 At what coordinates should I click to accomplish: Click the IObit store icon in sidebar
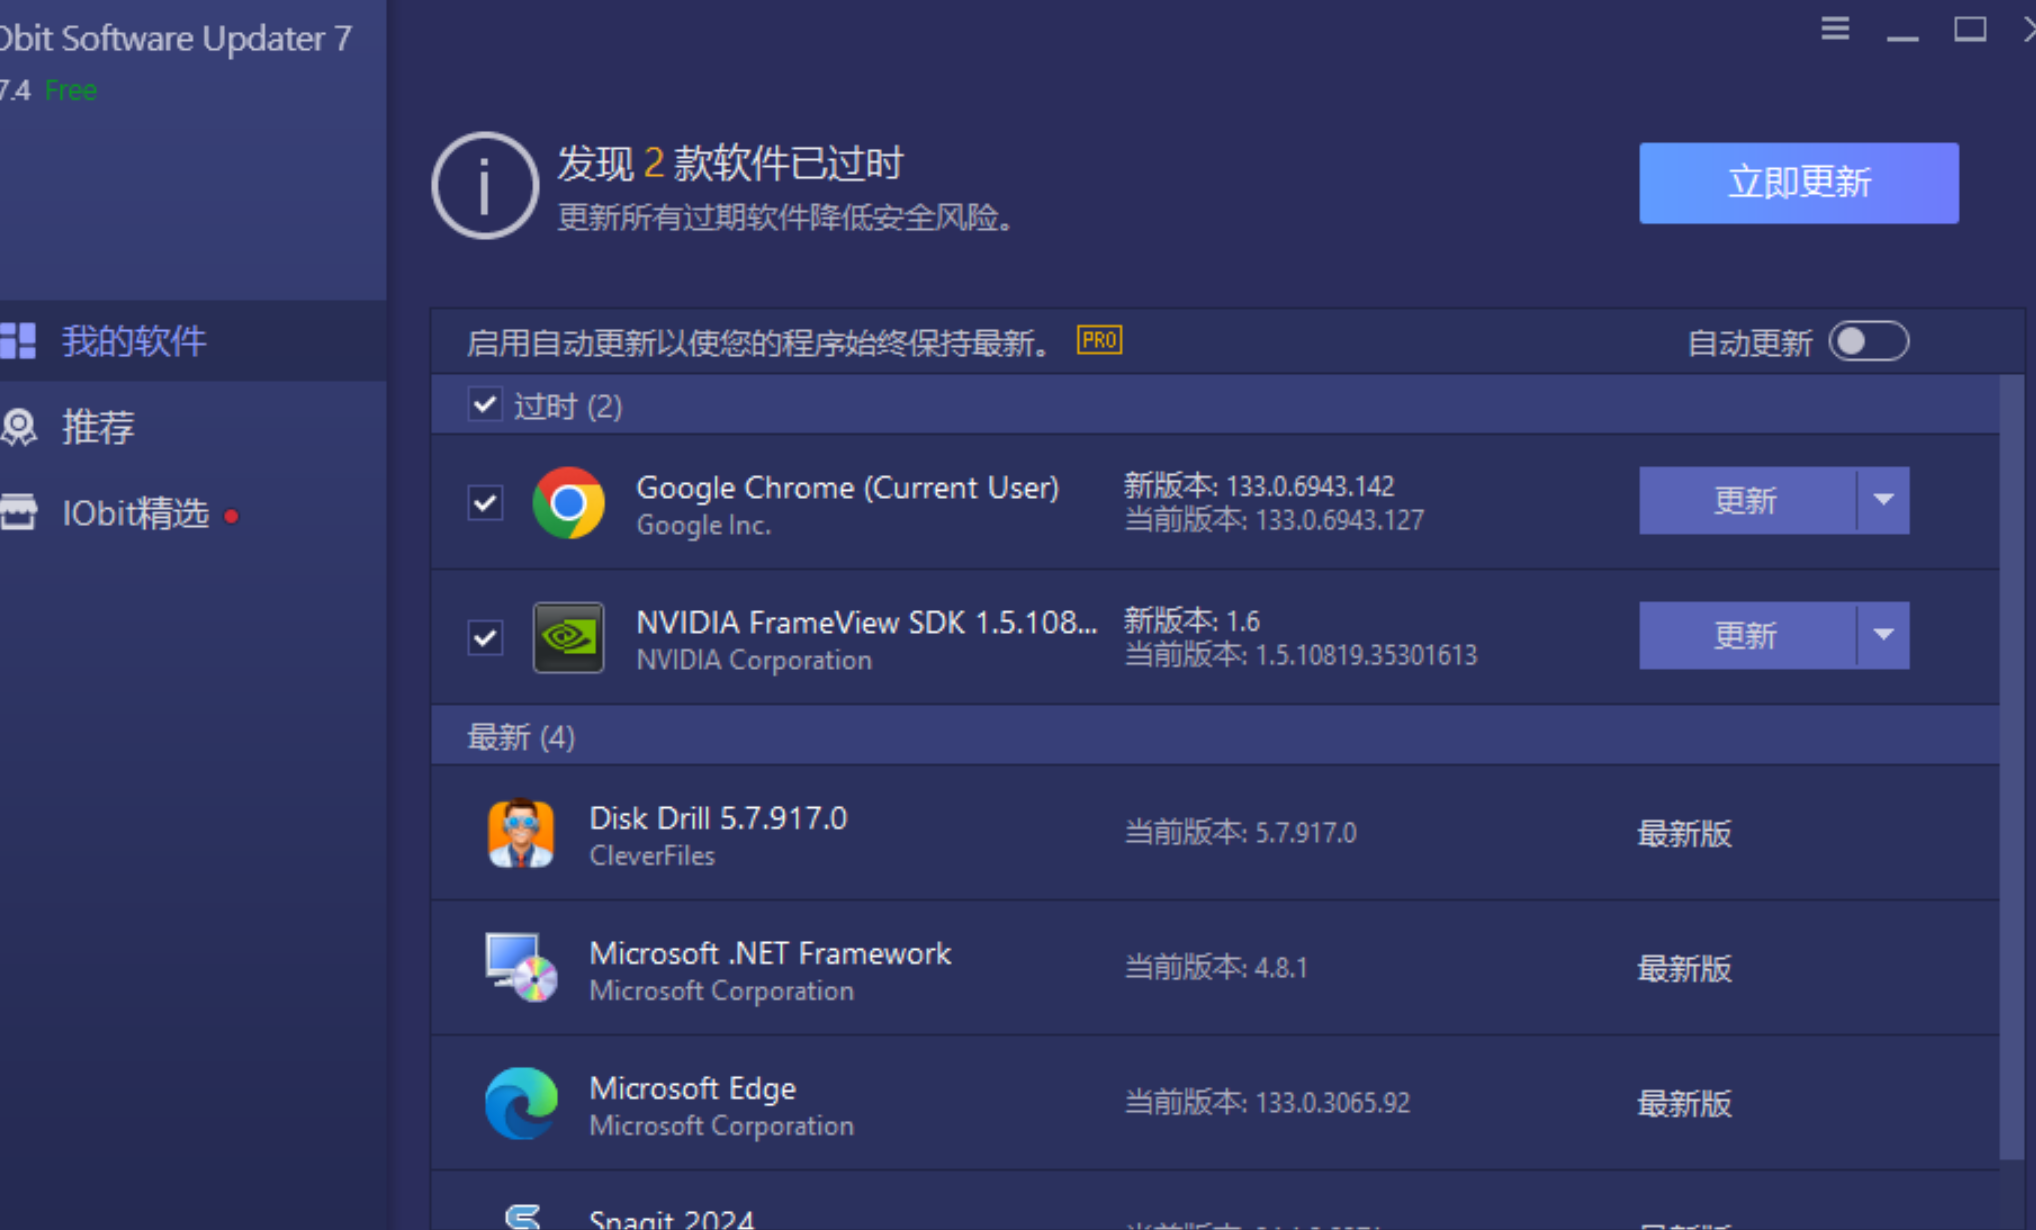[x=19, y=512]
